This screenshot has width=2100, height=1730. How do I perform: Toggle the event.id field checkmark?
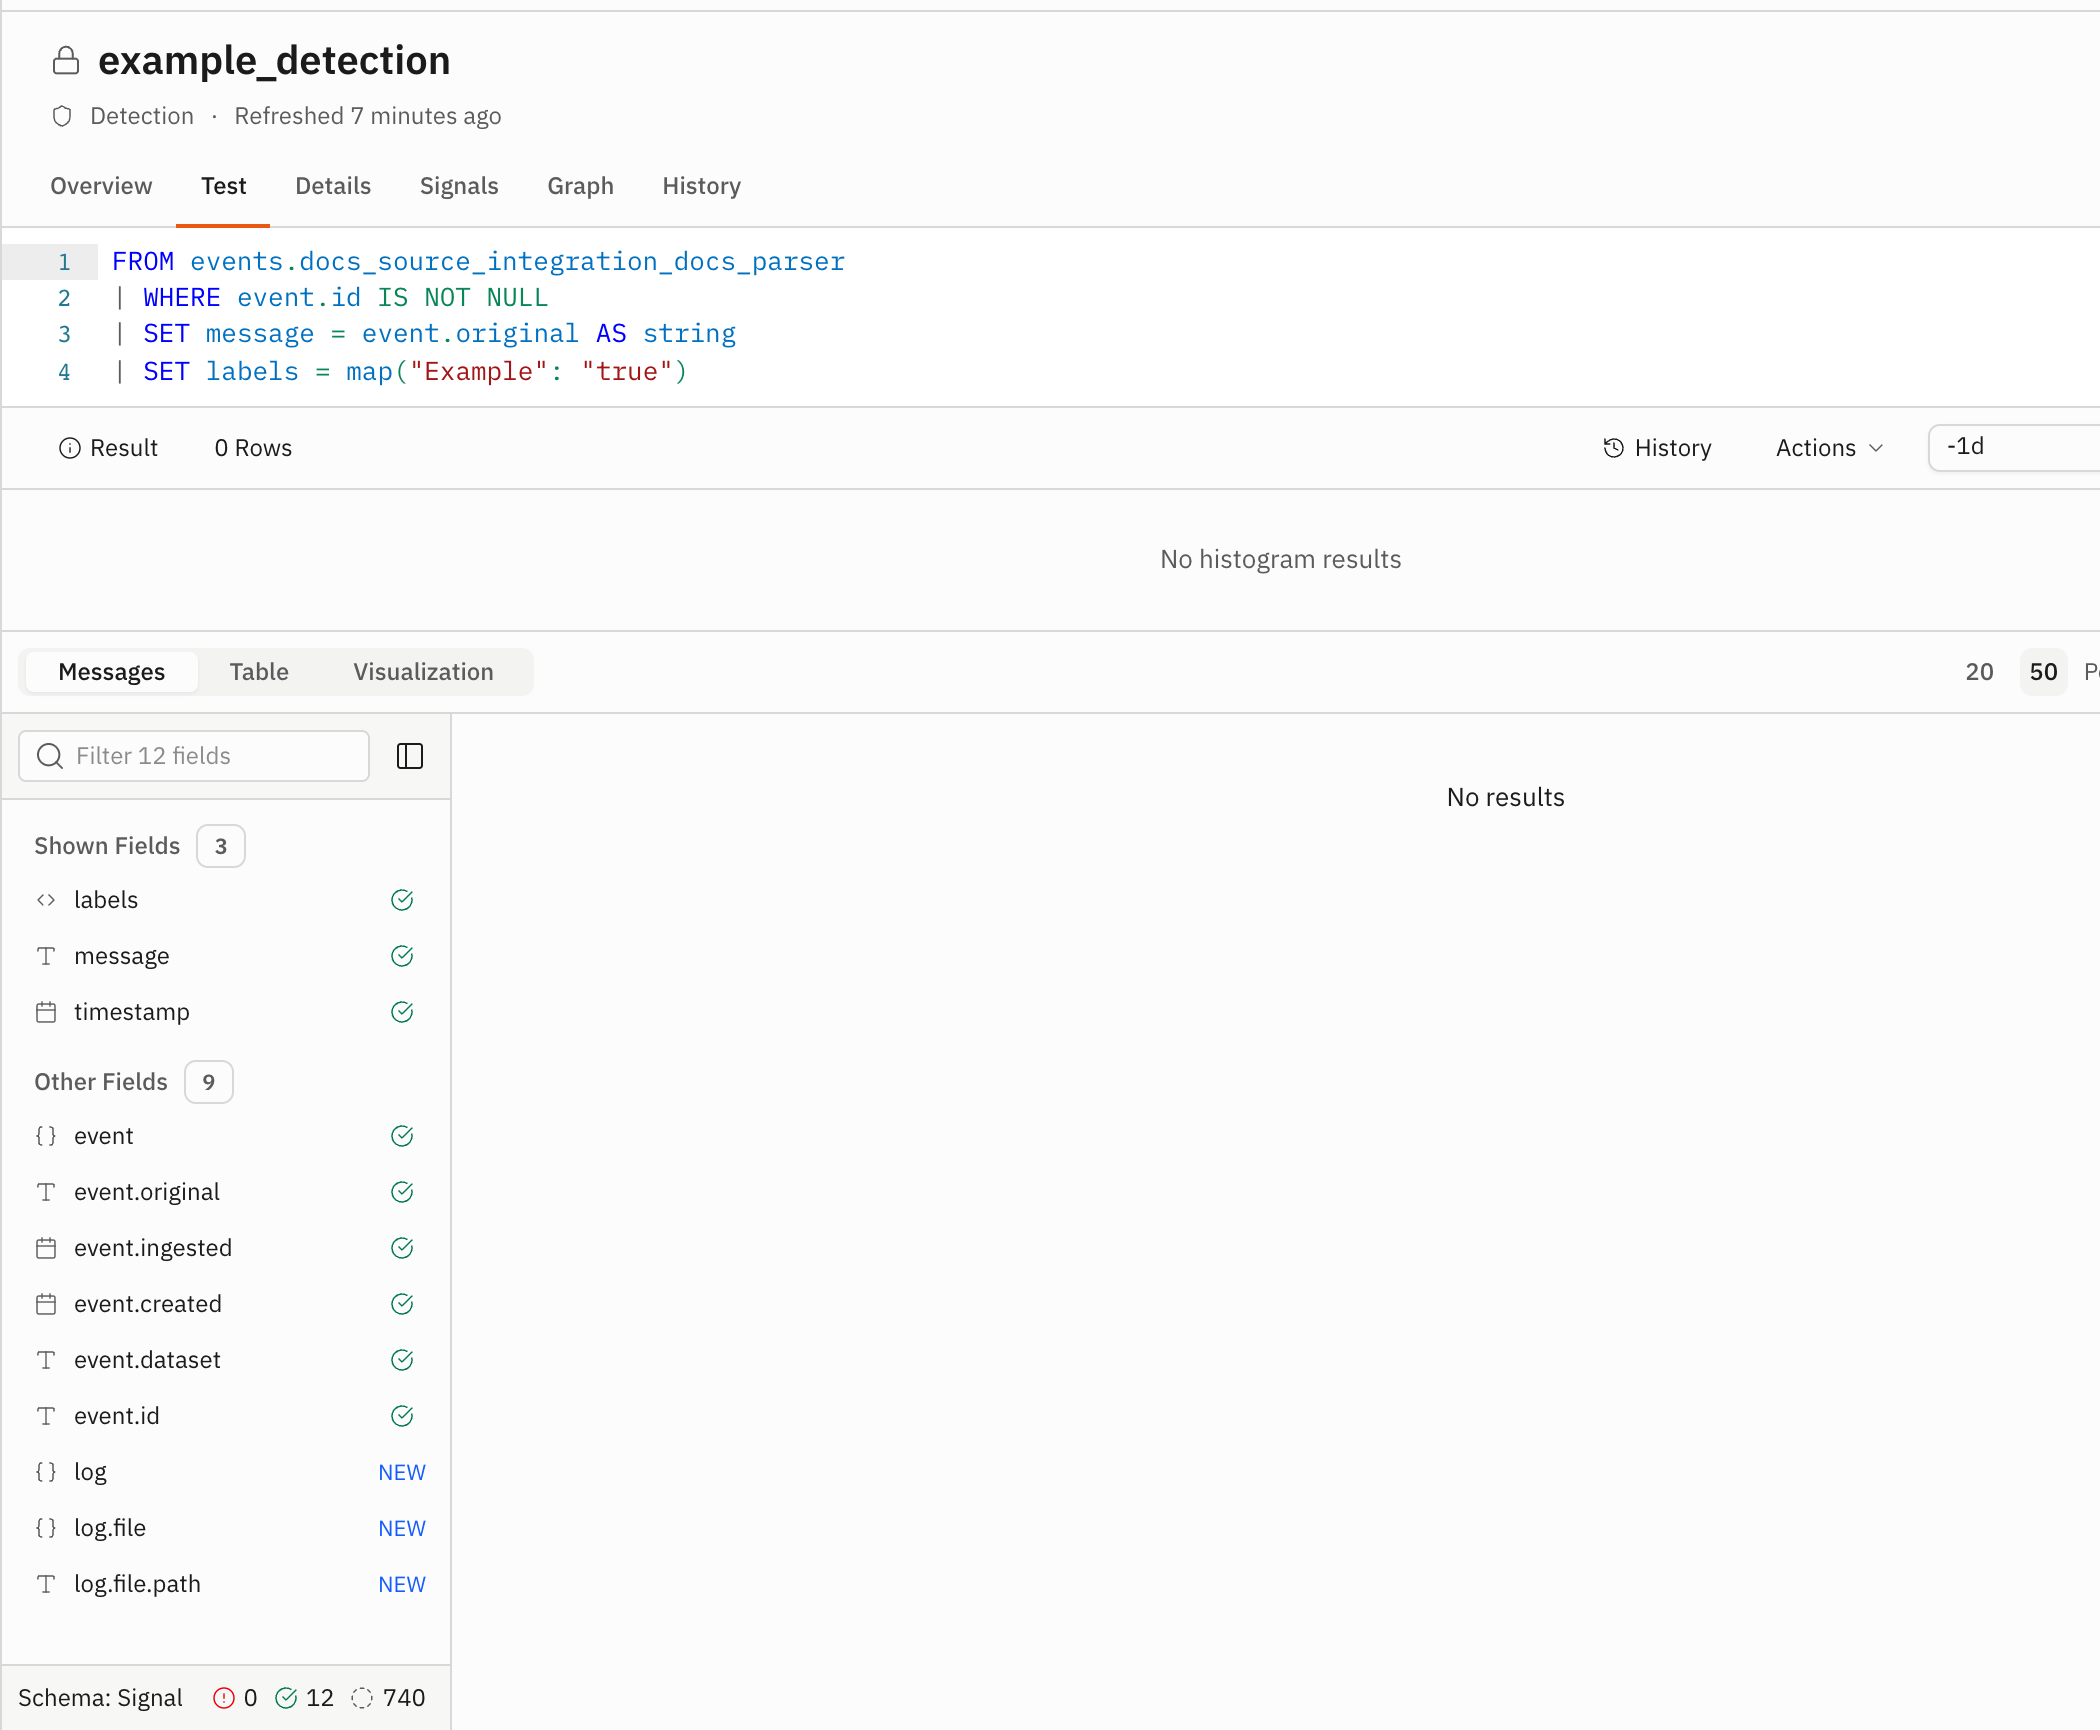pyautogui.click(x=402, y=1416)
